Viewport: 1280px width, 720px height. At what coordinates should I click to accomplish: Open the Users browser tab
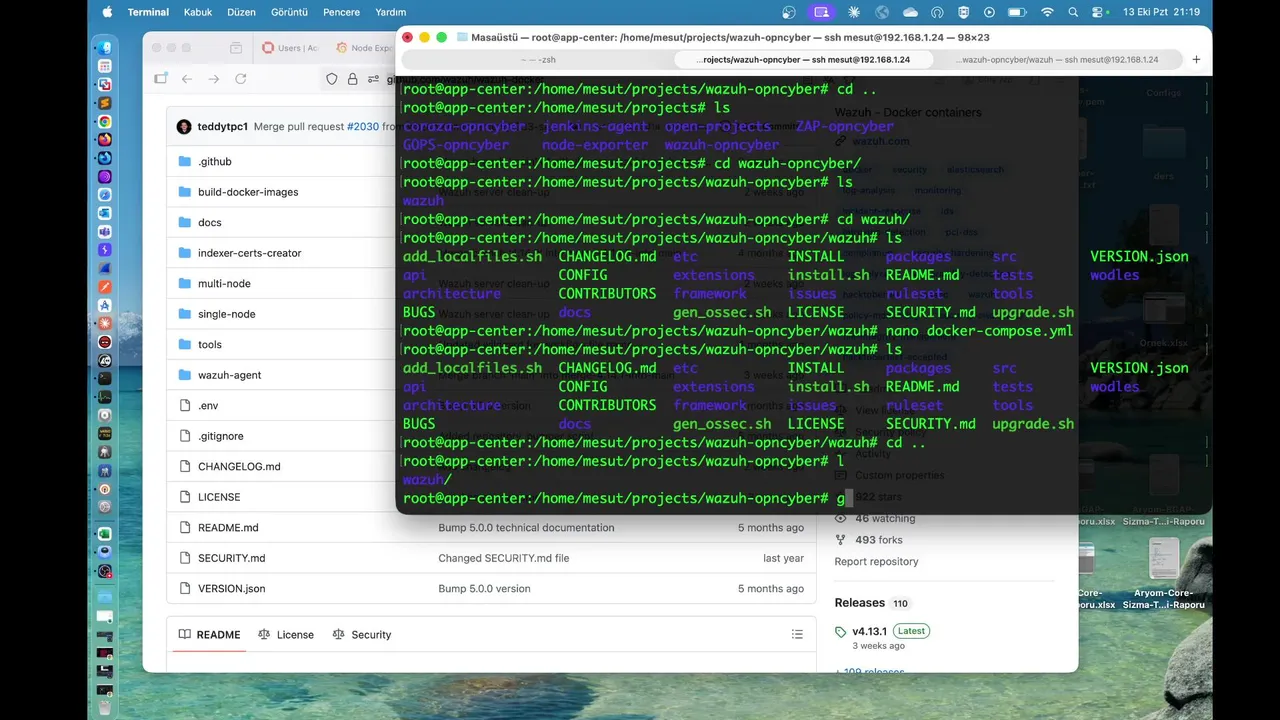coord(291,48)
